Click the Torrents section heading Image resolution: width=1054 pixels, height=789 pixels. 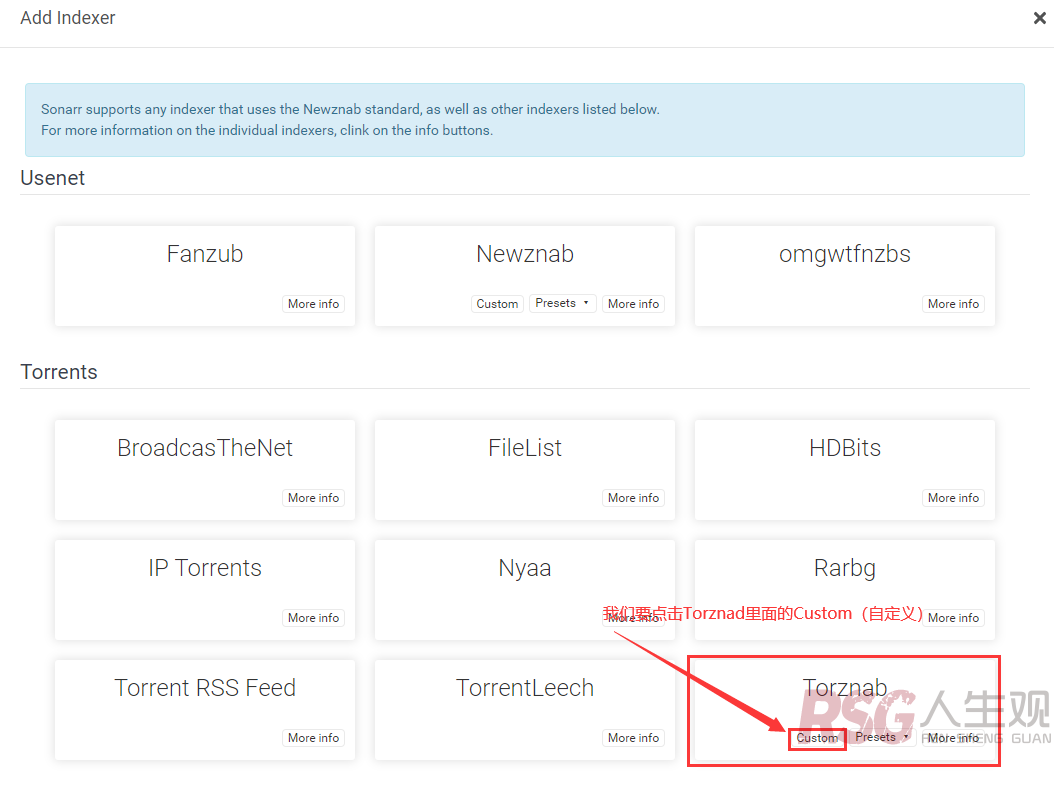tap(59, 372)
